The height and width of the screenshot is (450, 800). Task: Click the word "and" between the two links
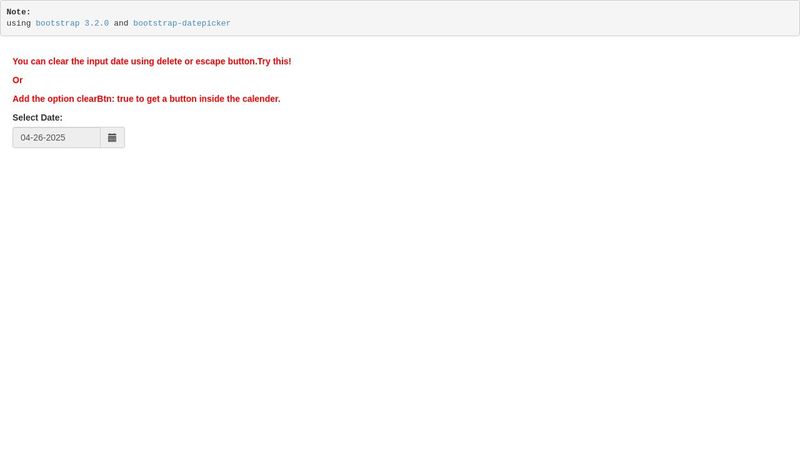coord(121,23)
